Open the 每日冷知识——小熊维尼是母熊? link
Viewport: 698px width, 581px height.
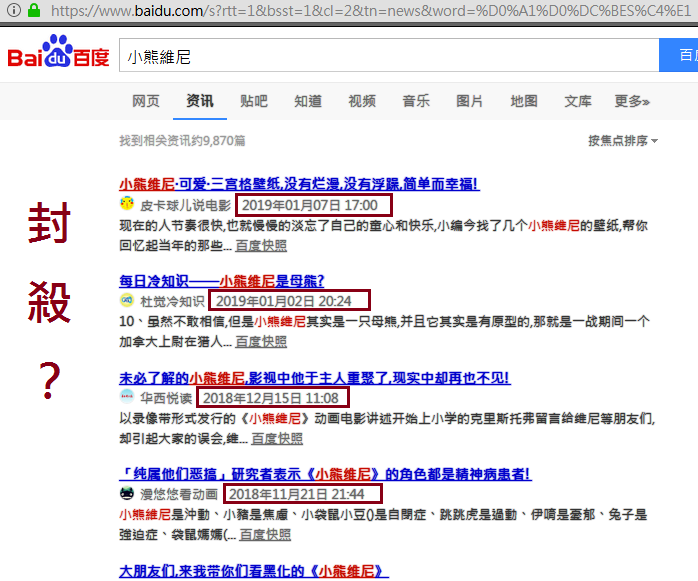click(222, 281)
